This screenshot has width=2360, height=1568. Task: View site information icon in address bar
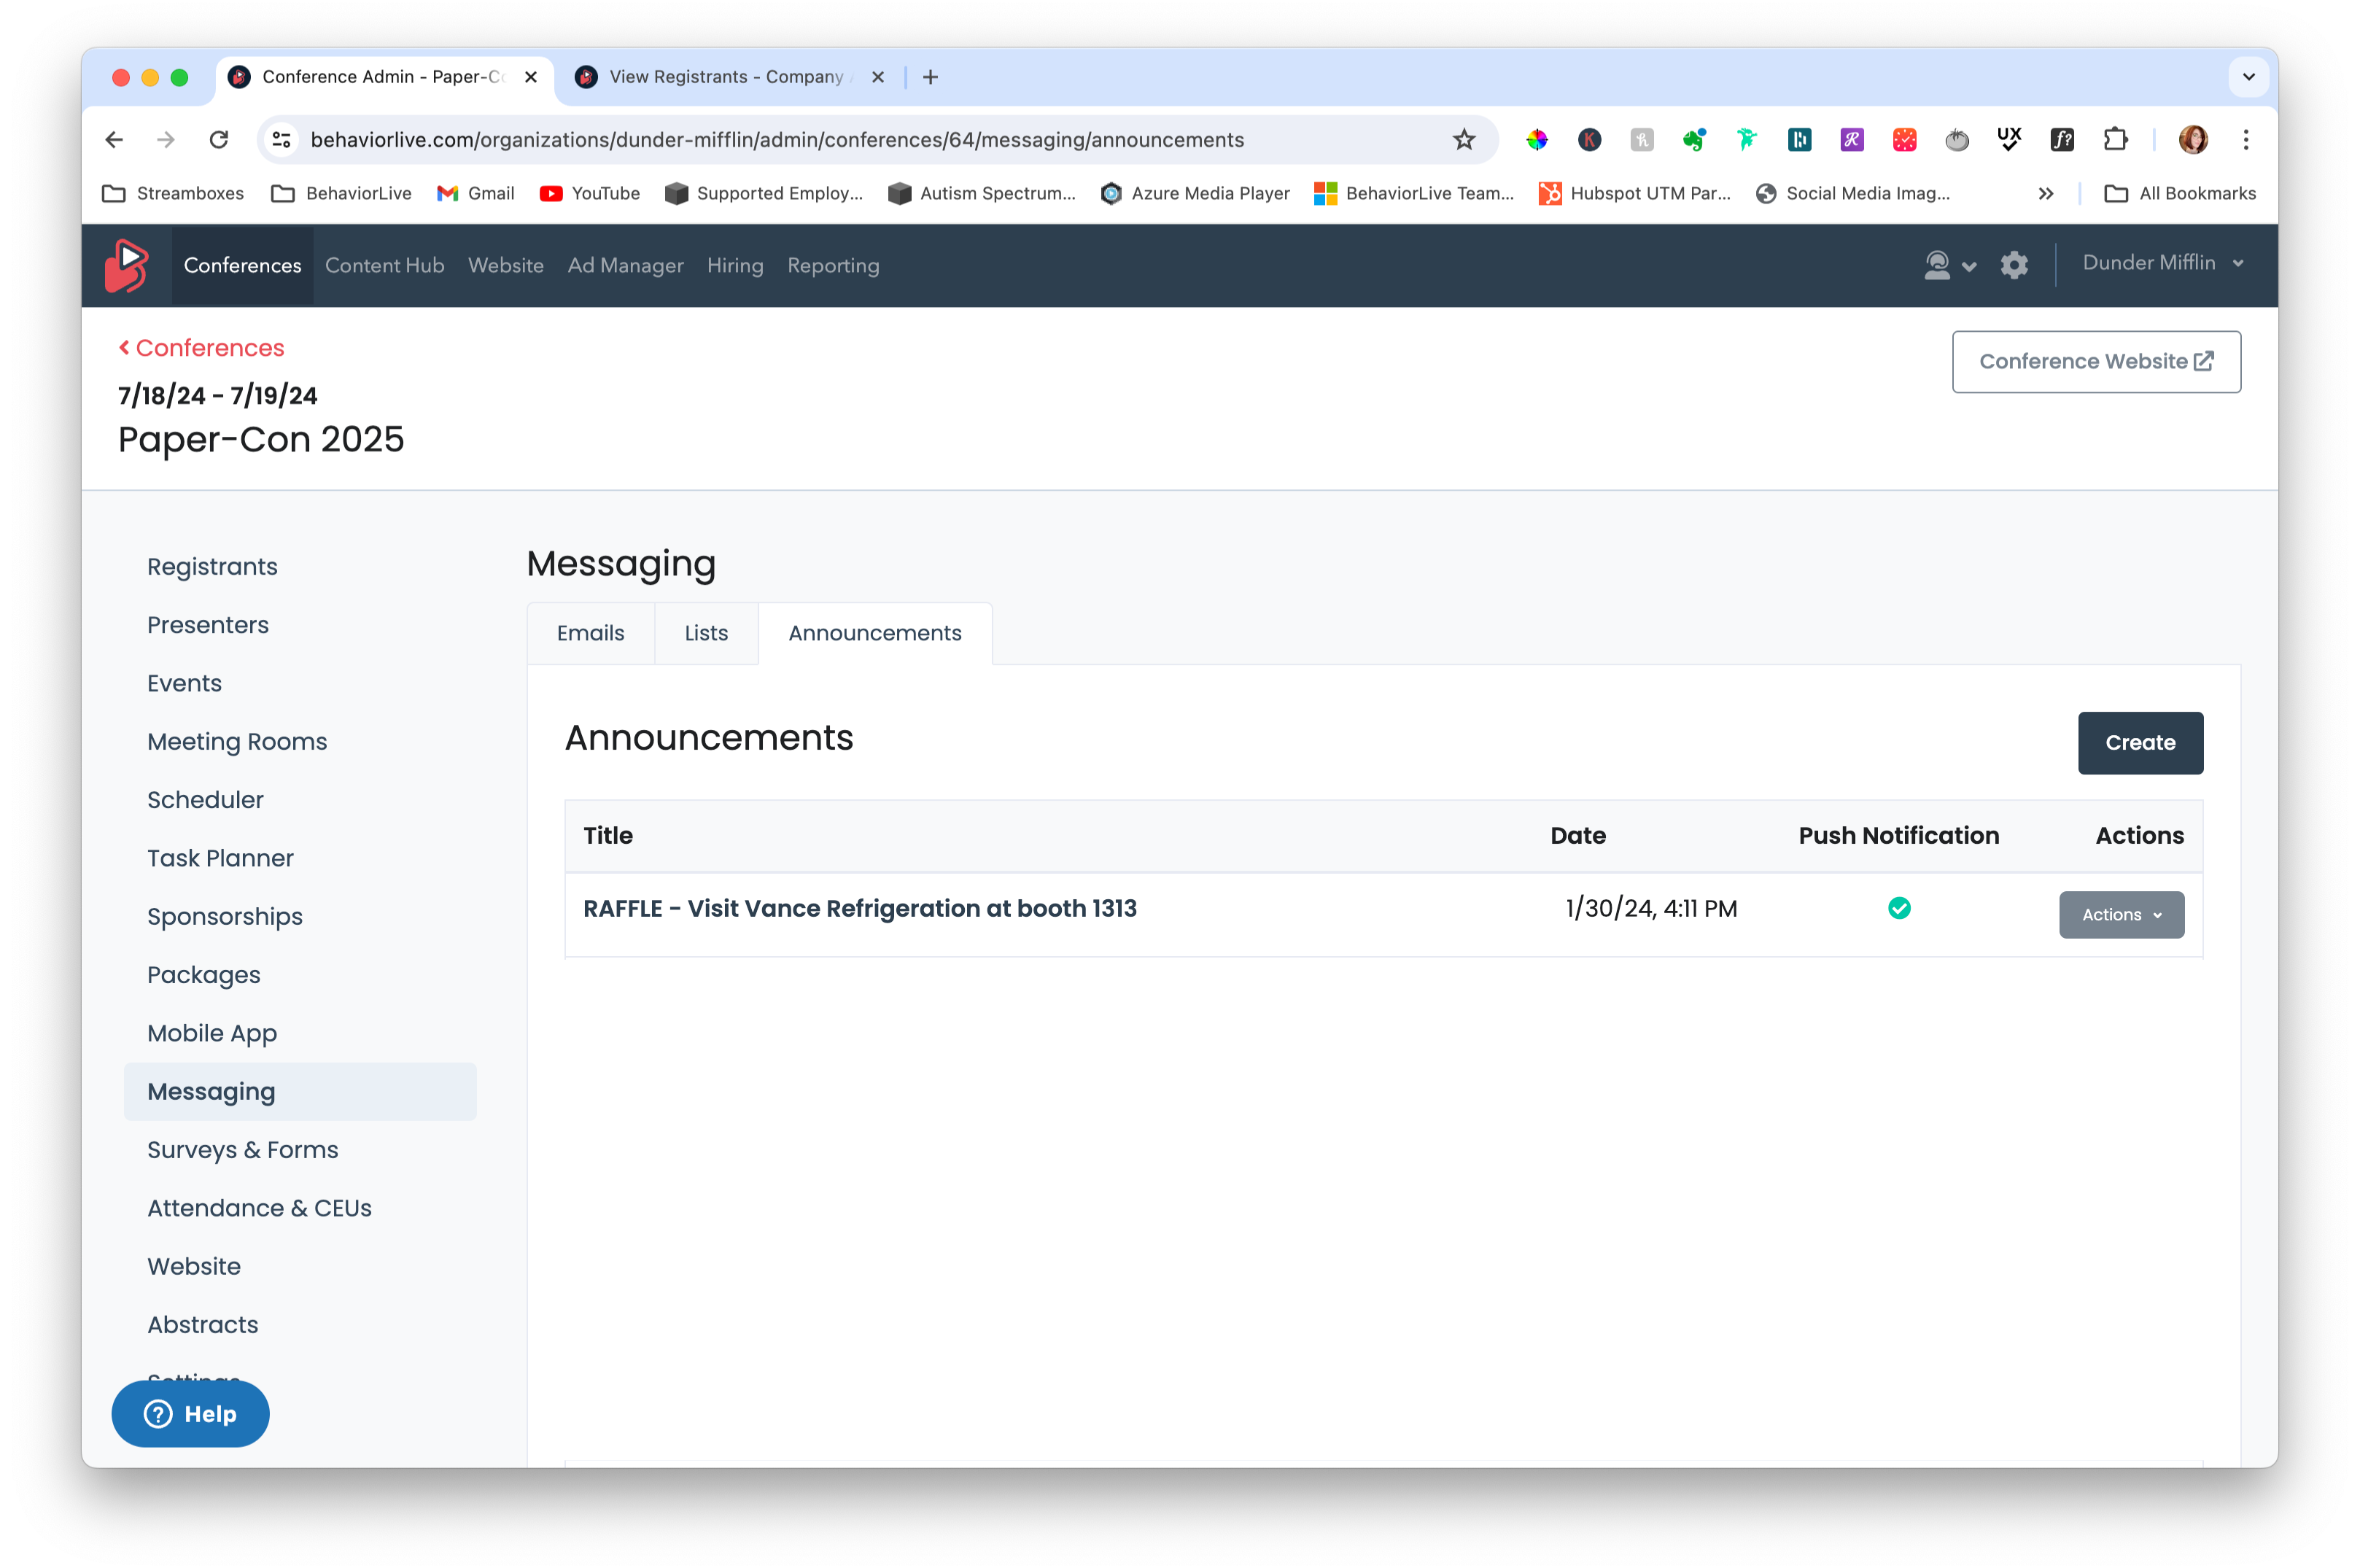pyautogui.click(x=282, y=140)
